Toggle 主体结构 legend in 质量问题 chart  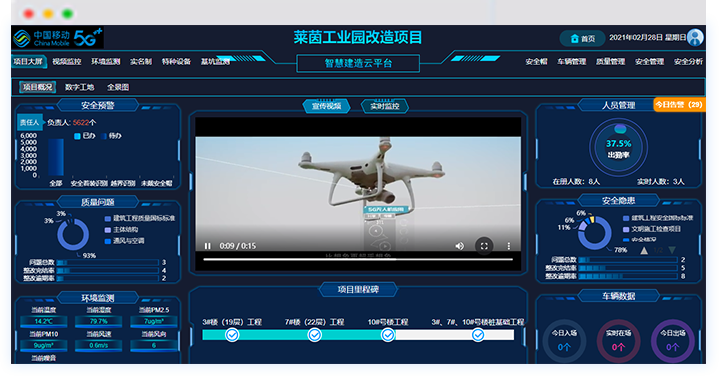122,229
